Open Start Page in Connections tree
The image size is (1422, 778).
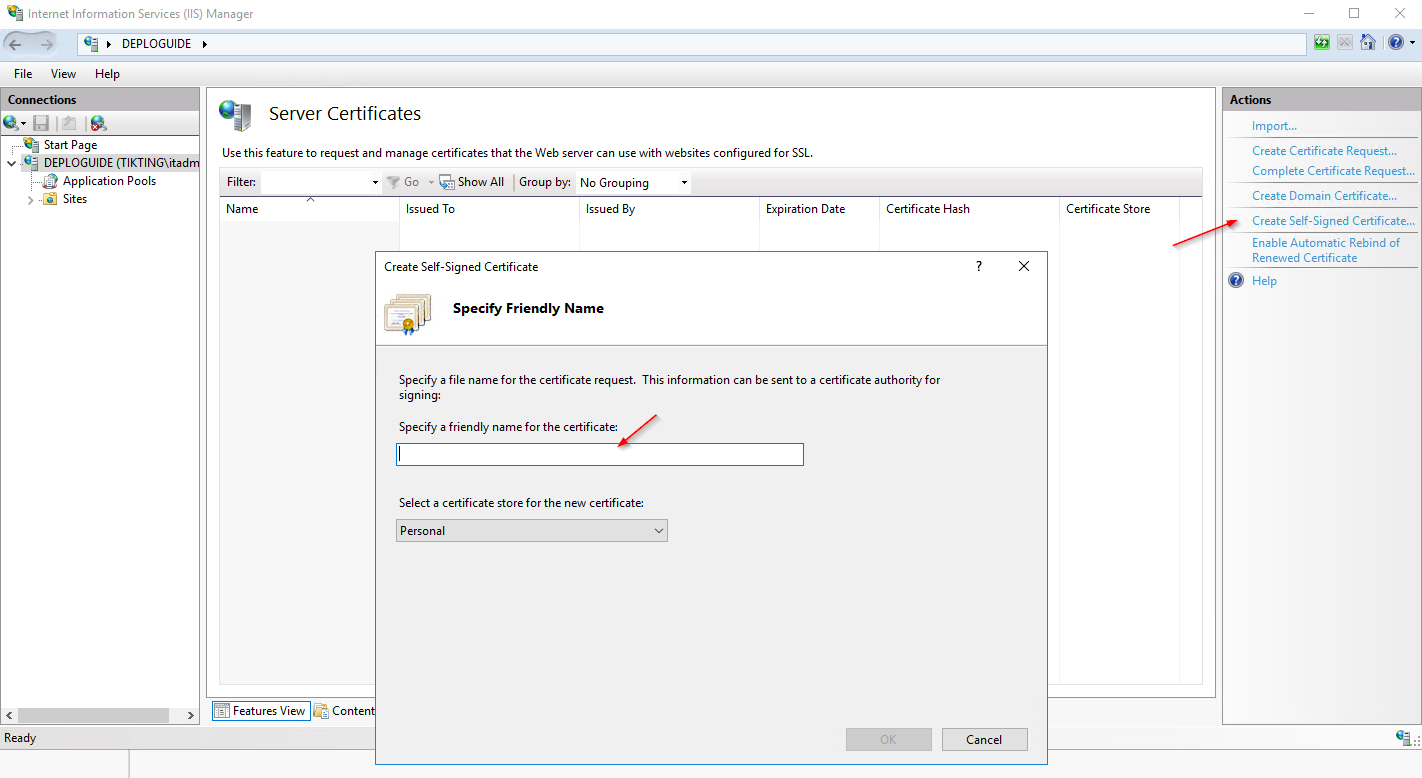pyautogui.click(x=70, y=145)
